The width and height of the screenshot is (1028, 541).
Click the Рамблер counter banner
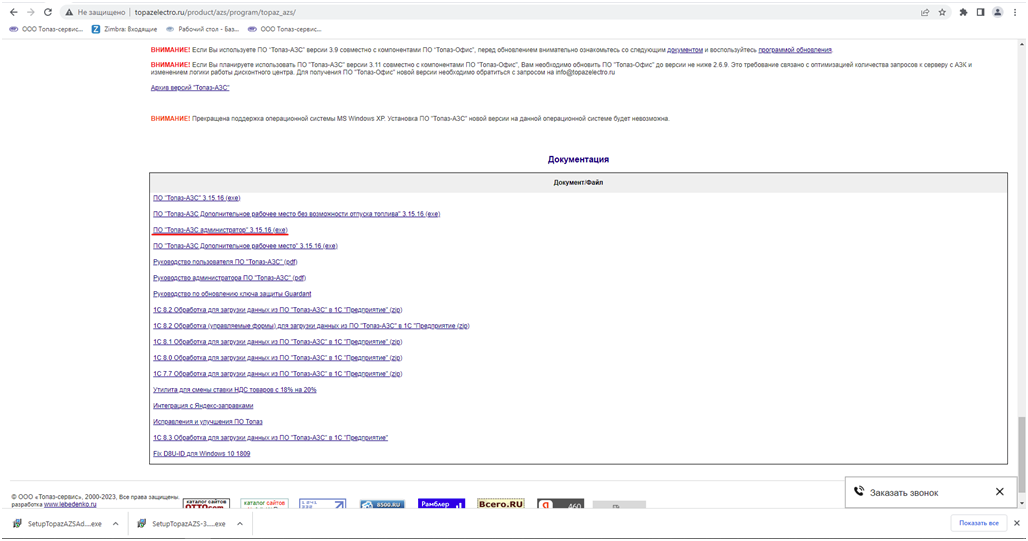tap(441, 504)
